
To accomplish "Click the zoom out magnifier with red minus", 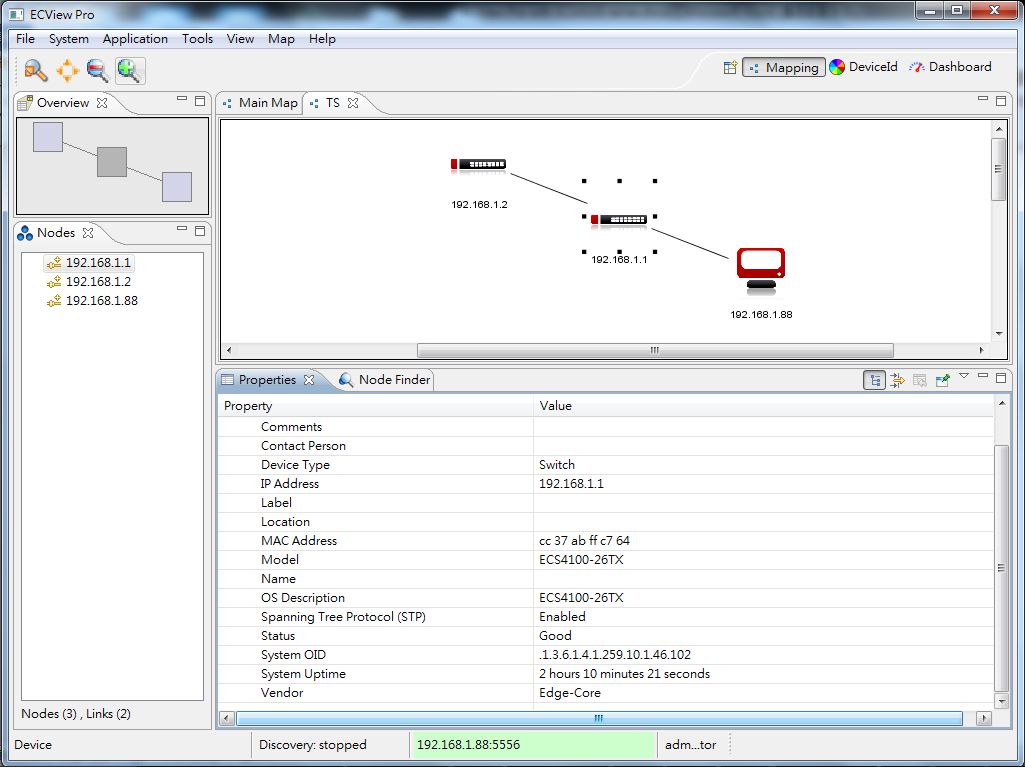I will point(98,71).
